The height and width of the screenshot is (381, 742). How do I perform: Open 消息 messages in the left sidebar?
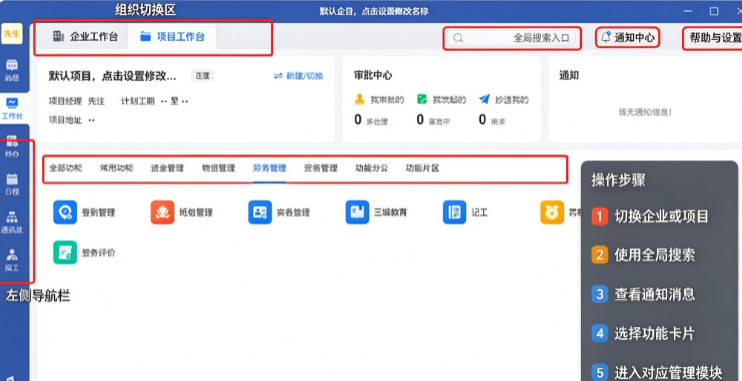click(x=12, y=70)
